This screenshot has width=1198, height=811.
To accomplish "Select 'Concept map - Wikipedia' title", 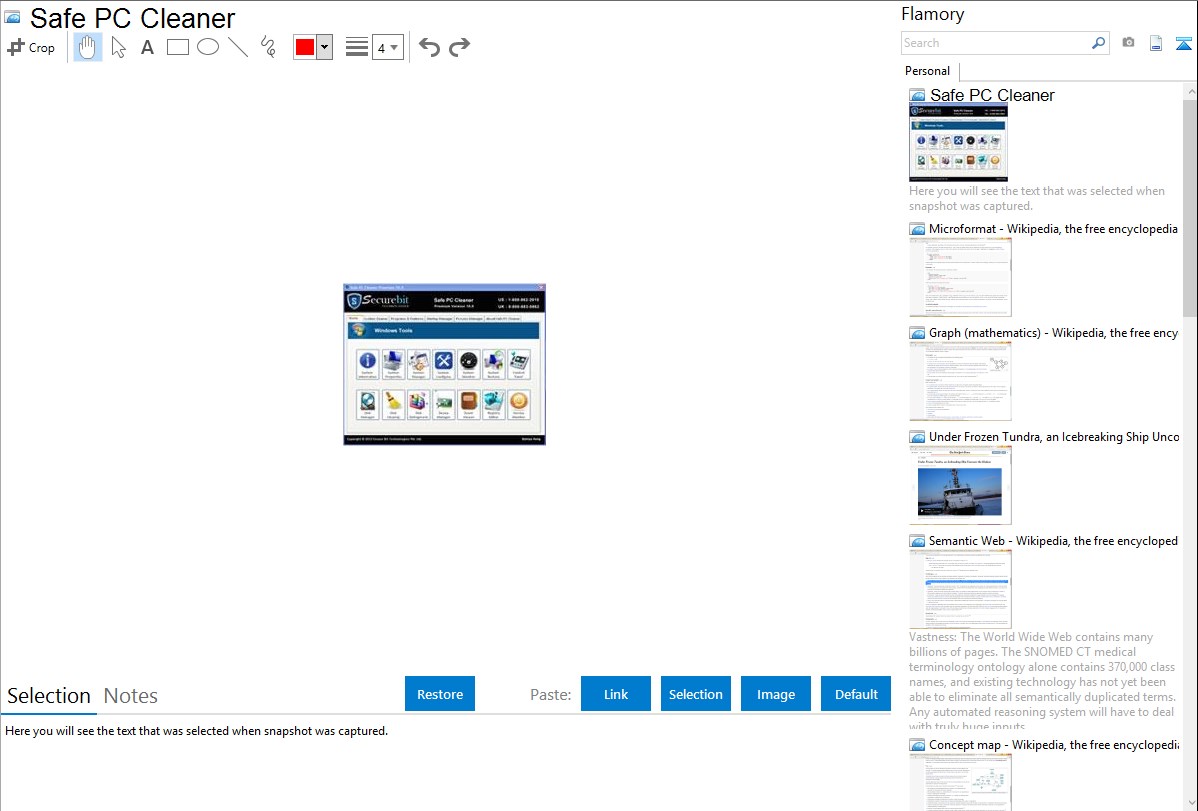I will tap(1053, 745).
